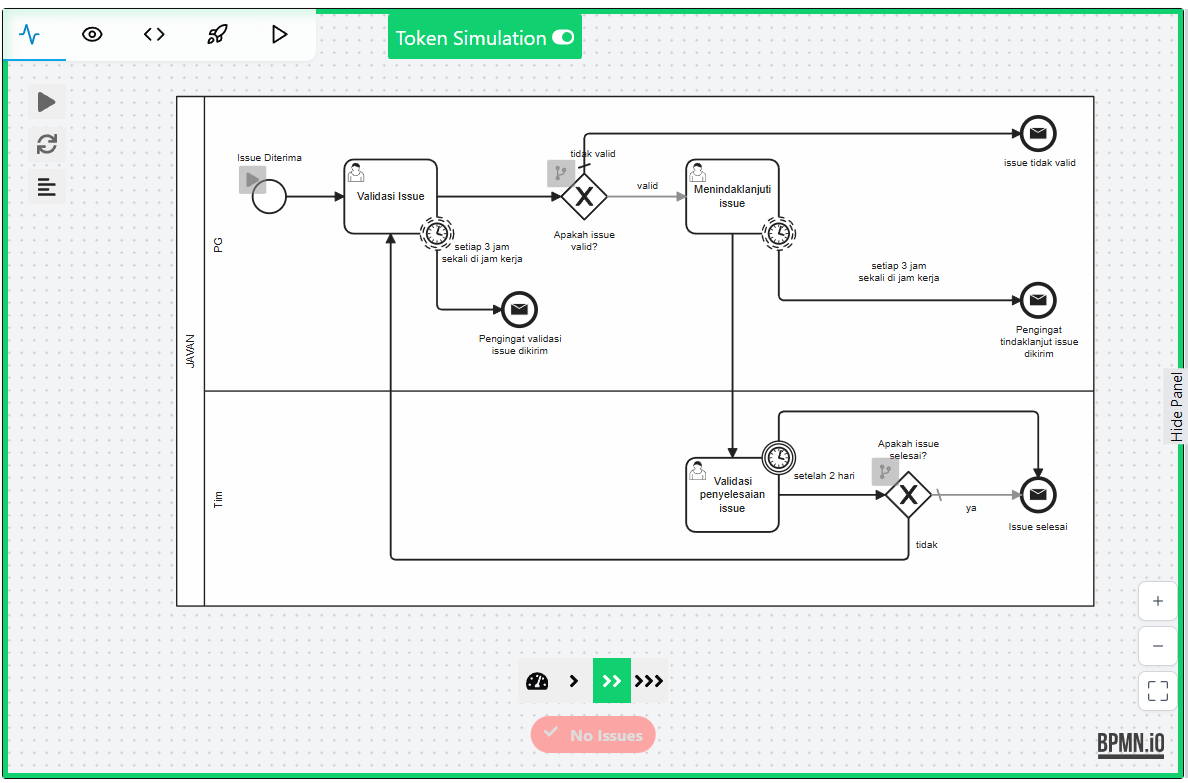Image resolution: width=1188 pixels, height=783 pixels.
Task: Open the simulation log from the sidebar
Action: point(46,187)
